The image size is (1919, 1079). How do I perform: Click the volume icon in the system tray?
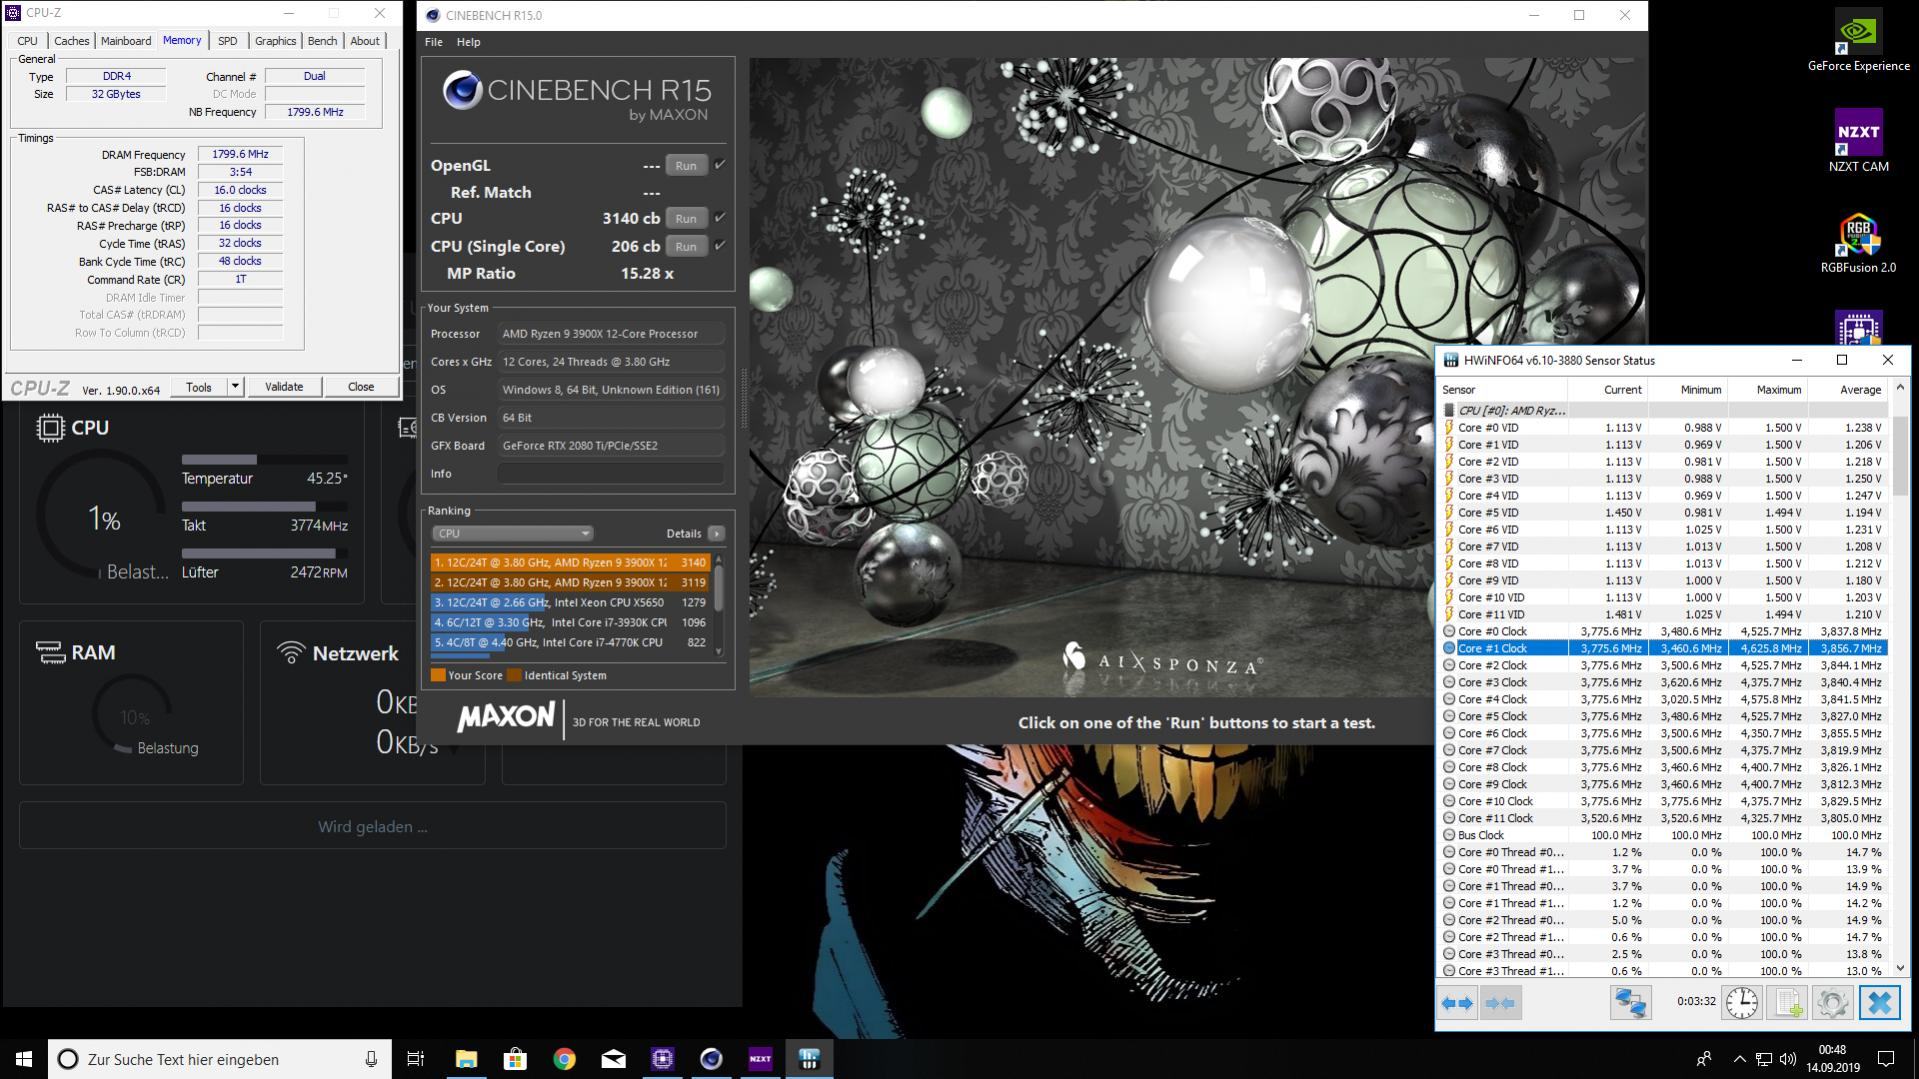coord(1787,1059)
